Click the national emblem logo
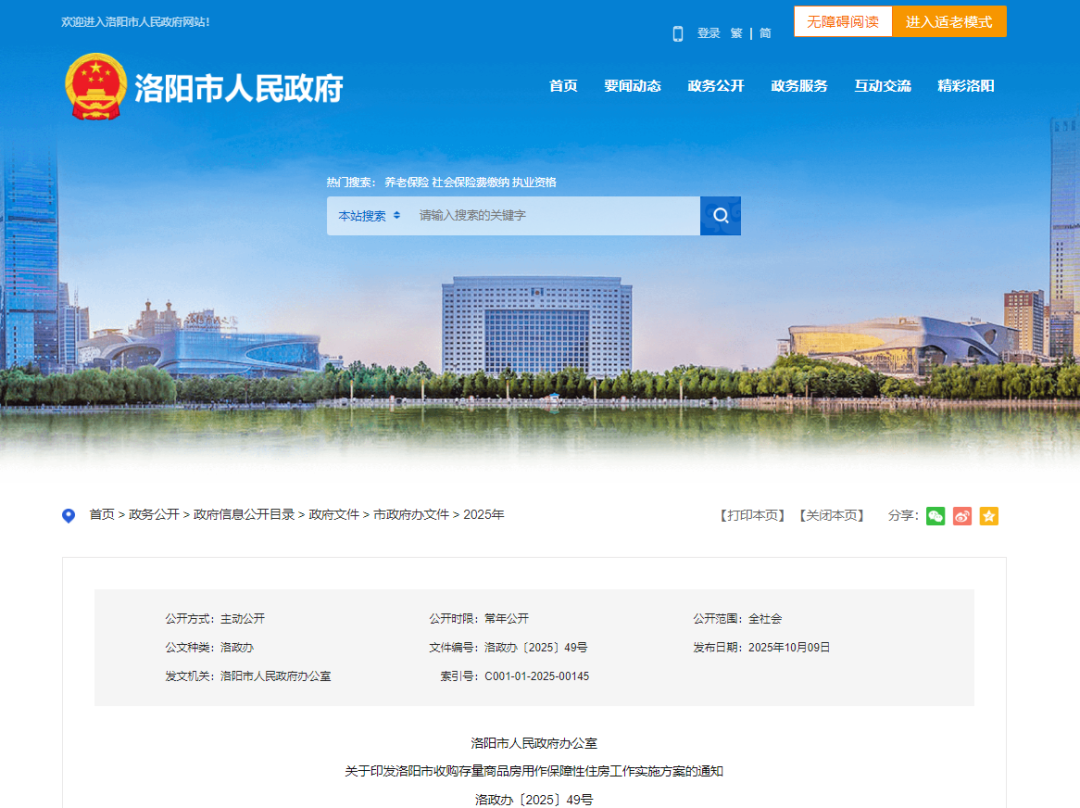1080x808 pixels. click(96, 87)
